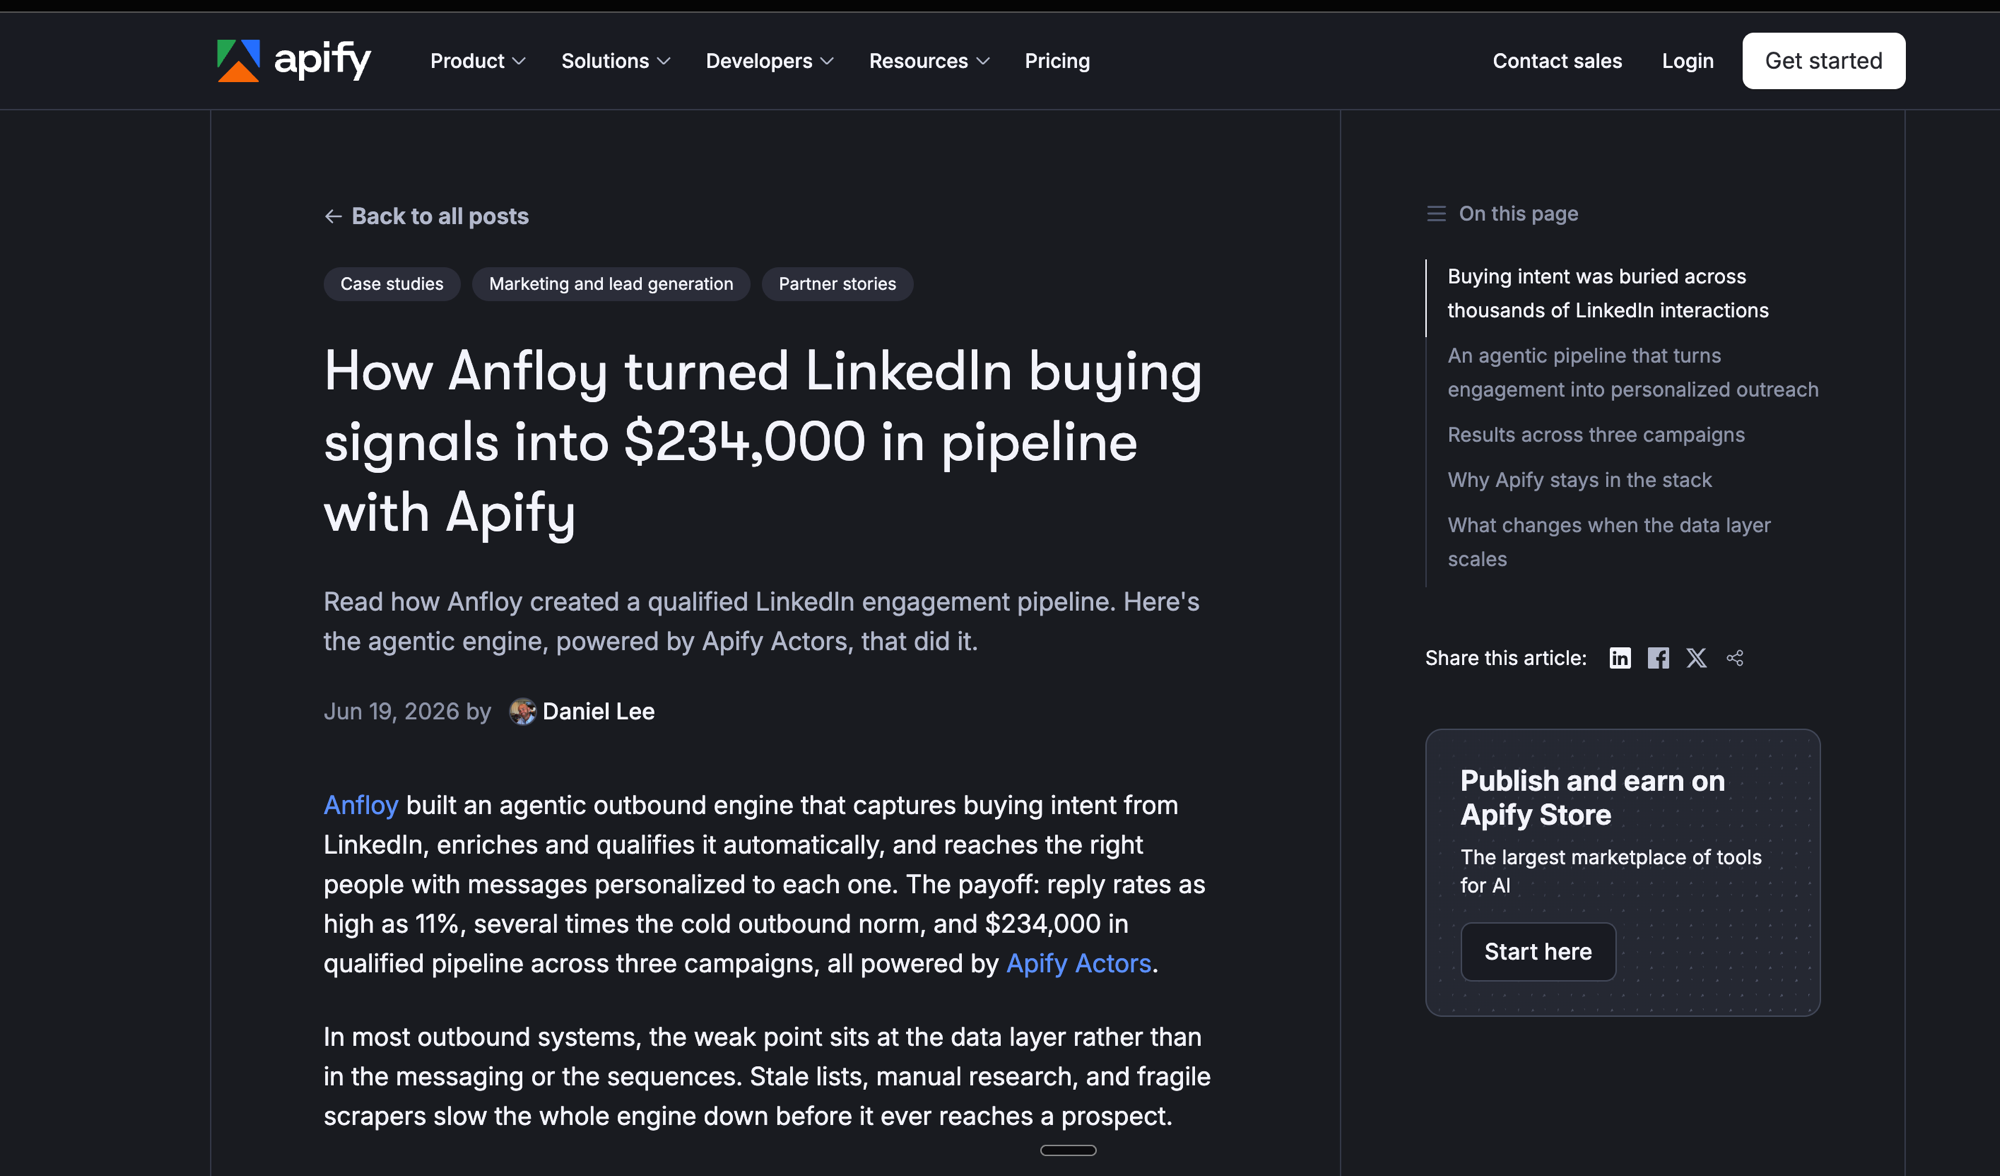Open the Developers dropdown

click(770, 61)
